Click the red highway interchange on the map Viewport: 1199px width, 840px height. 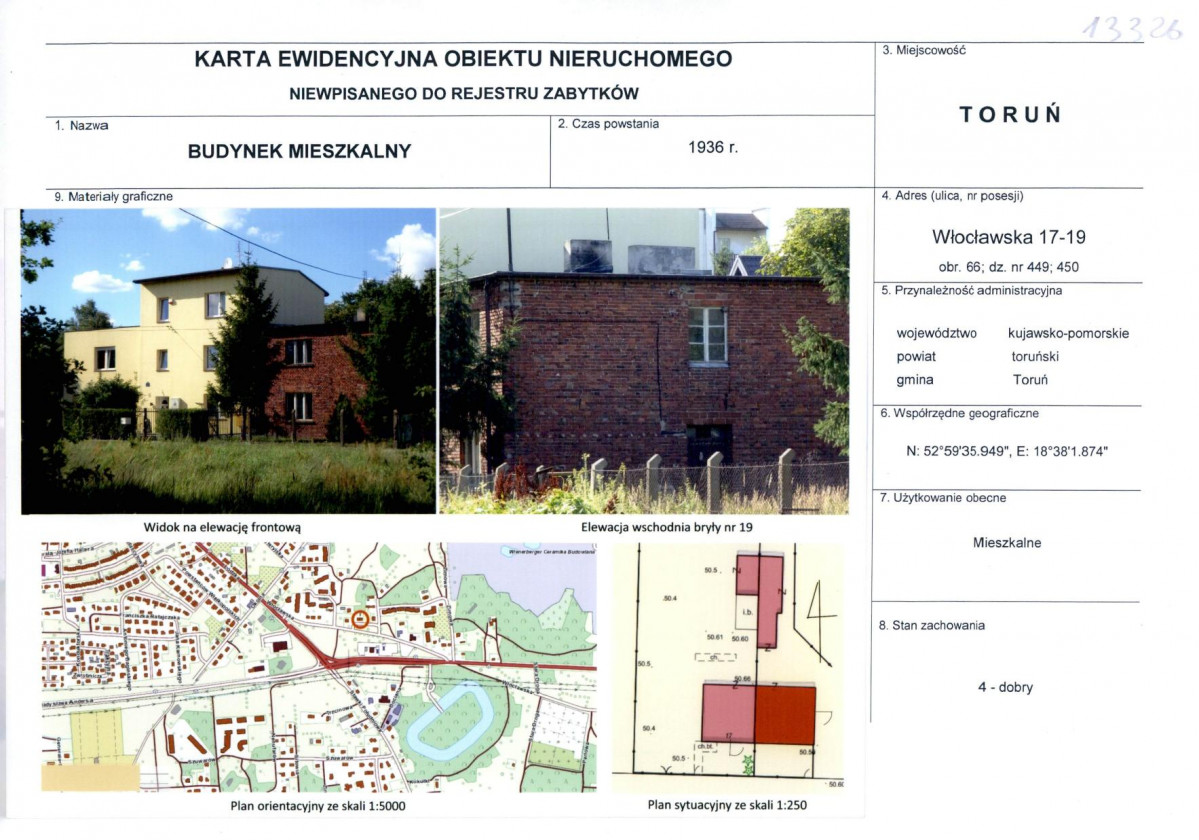point(328,660)
